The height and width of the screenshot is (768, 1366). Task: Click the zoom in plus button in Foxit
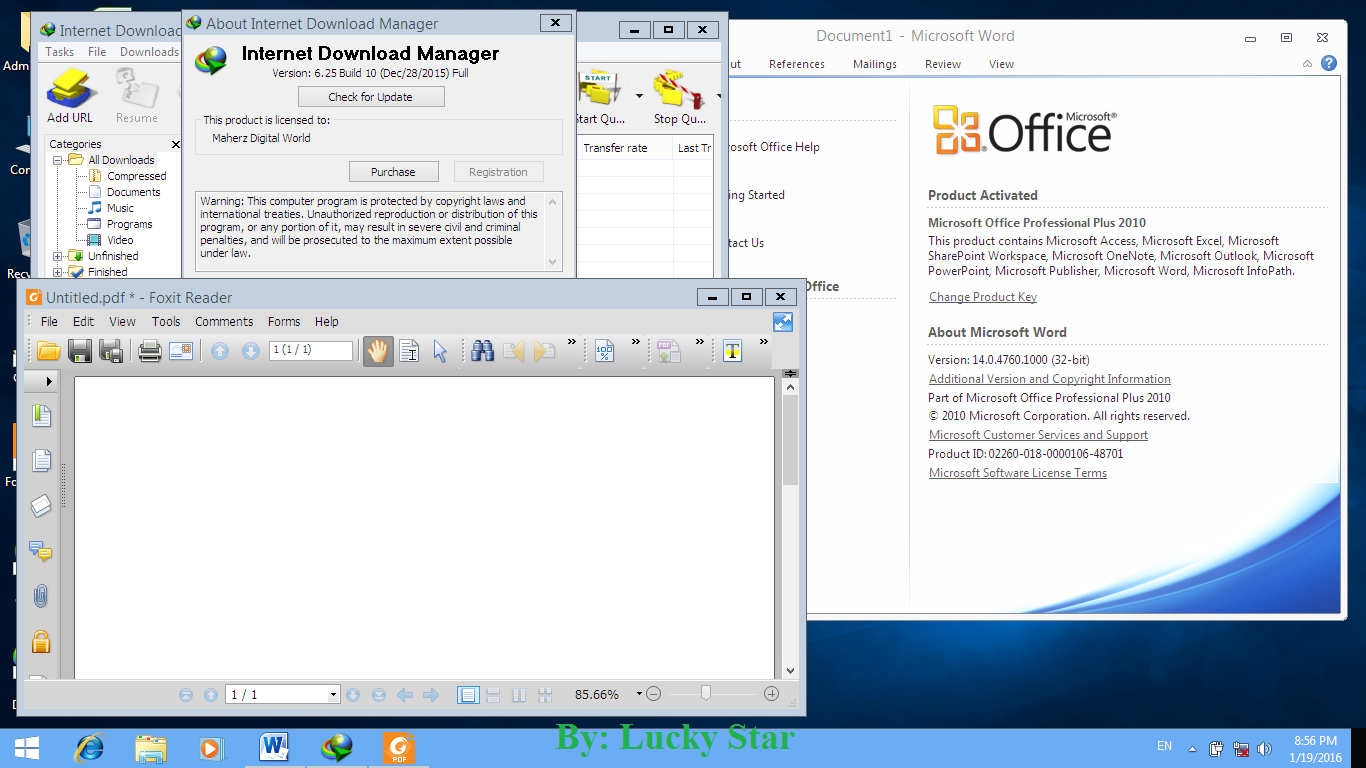pos(771,694)
